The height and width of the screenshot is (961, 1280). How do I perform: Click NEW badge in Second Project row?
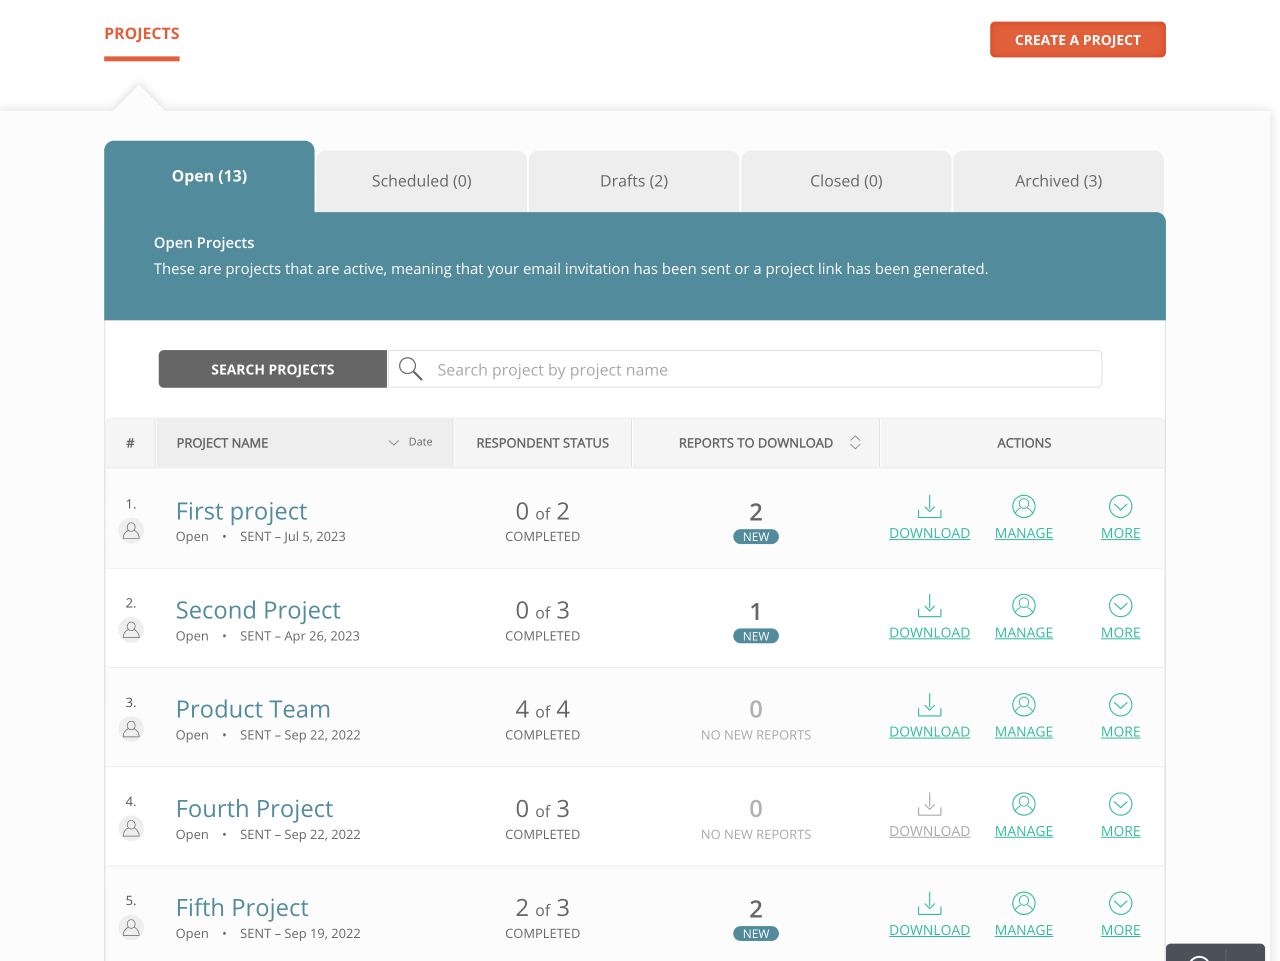(756, 636)
